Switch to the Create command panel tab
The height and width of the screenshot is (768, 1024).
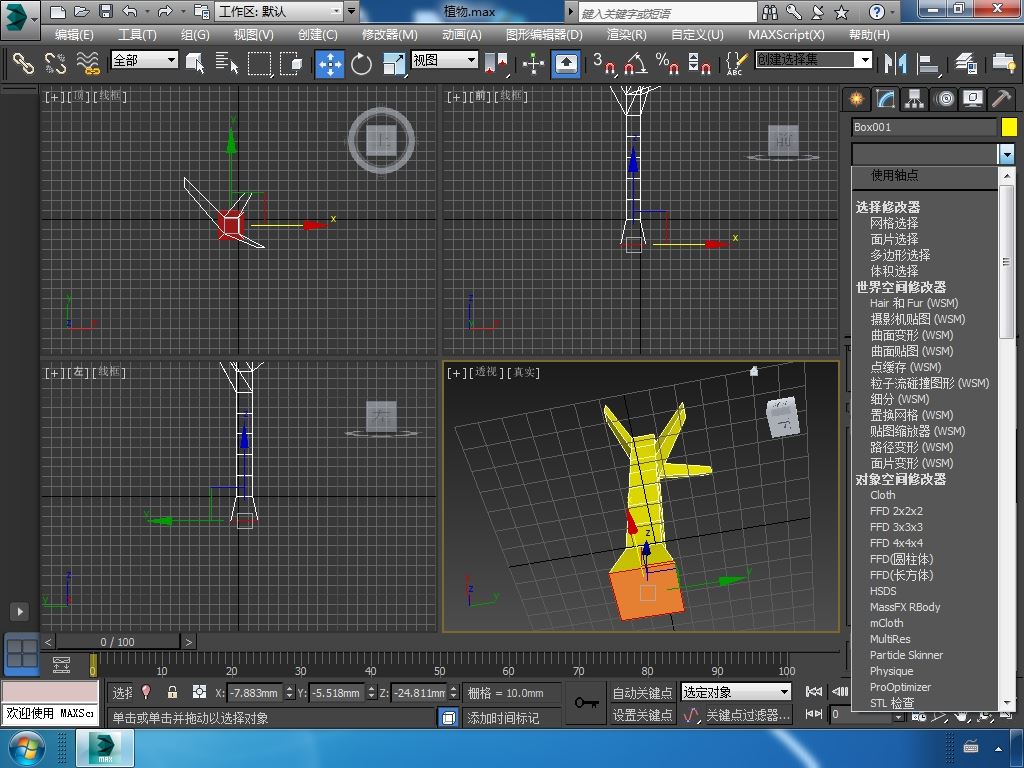(856, 99)
